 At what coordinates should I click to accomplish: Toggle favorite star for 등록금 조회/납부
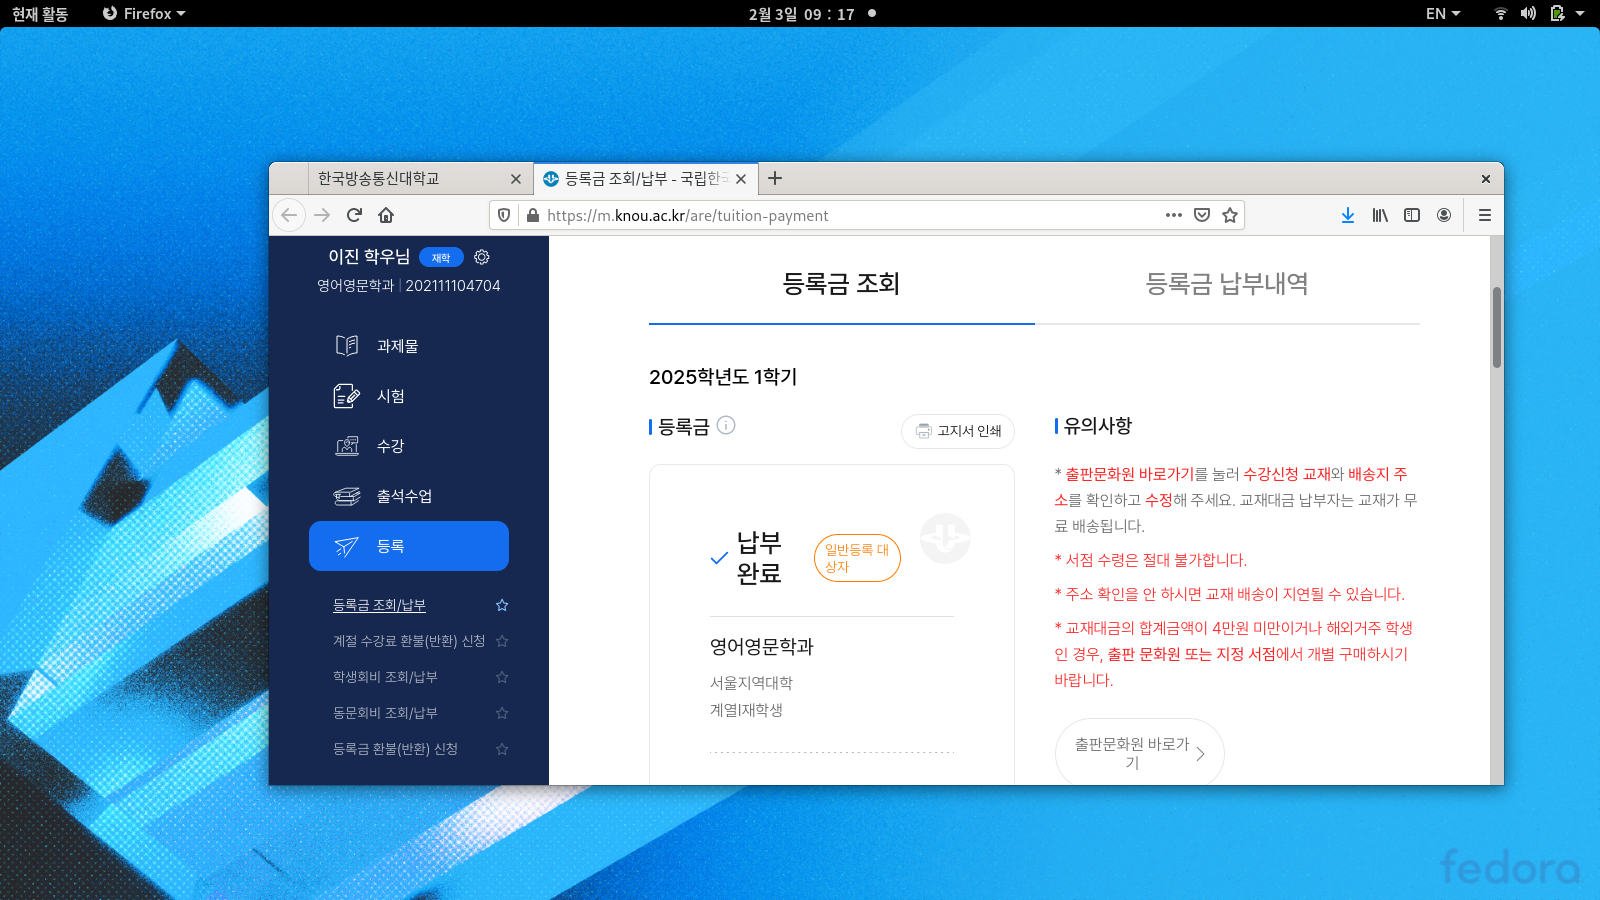tap(502, 605)
